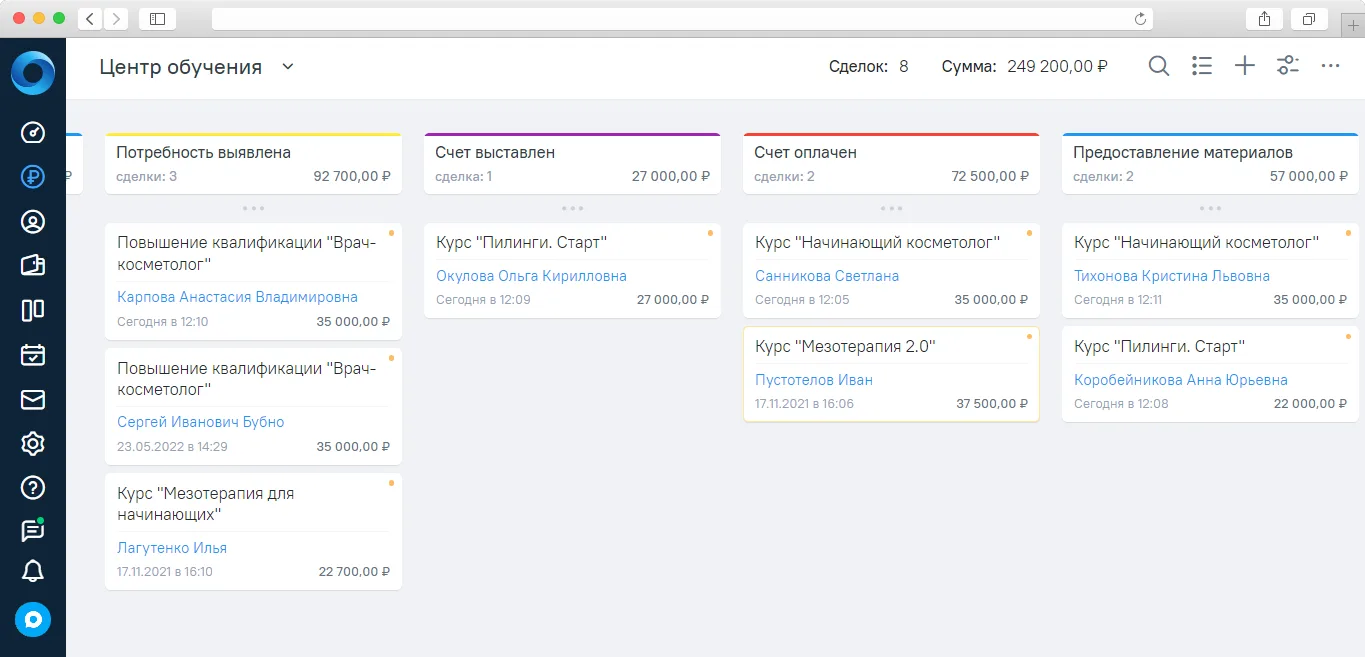
Task: Open the kanban boards icon in sidebar
Action: 33,310
